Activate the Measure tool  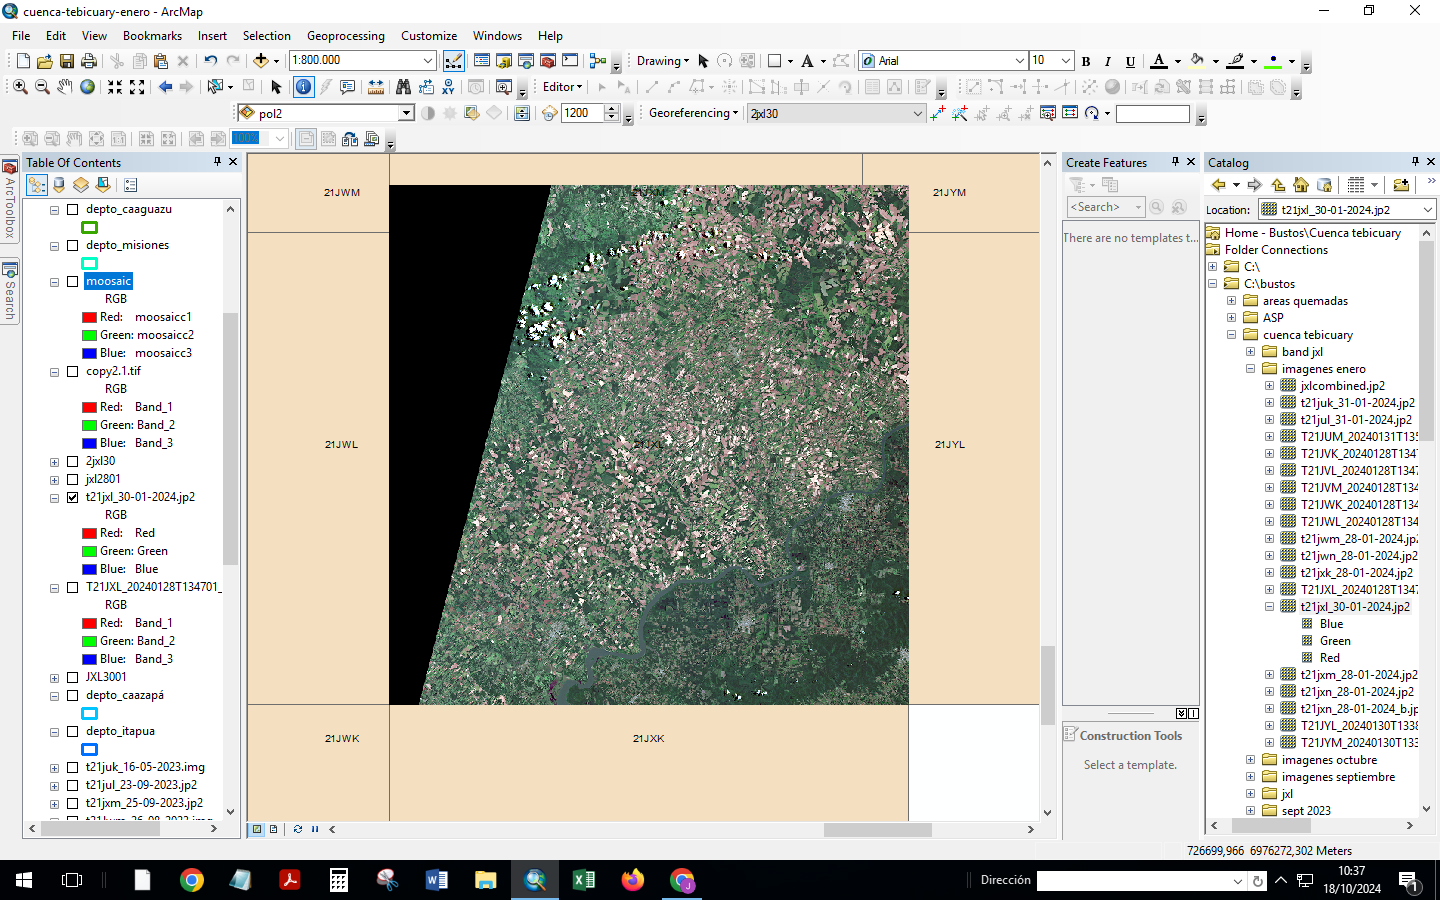(x=374, y=87)
